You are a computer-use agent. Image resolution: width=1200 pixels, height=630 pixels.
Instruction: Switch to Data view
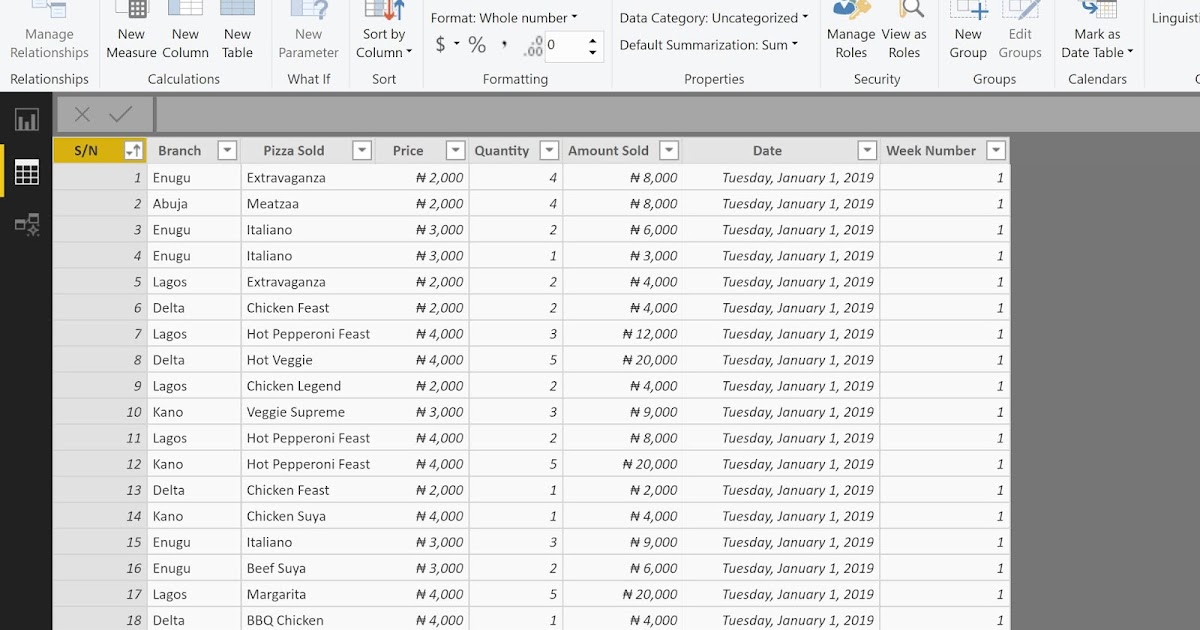coord(26,172)
